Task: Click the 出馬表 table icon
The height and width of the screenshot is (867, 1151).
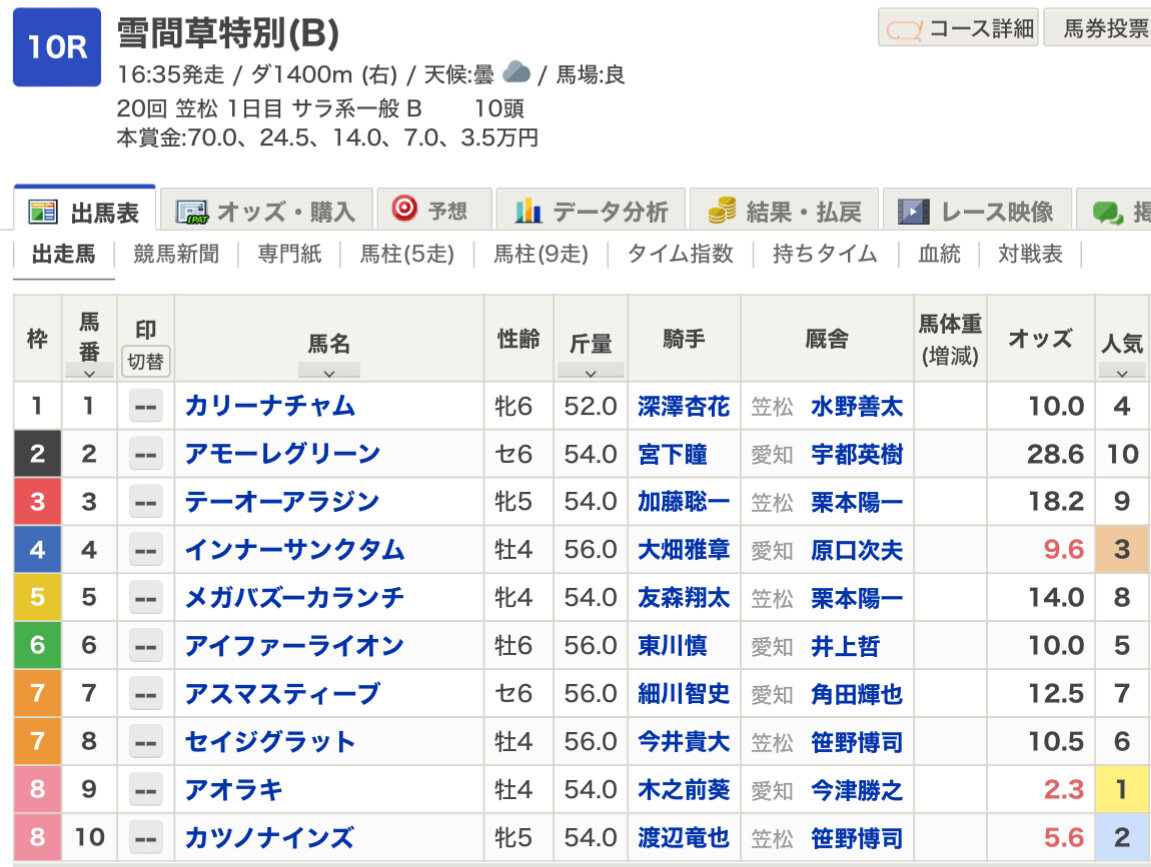Action: pyautogui.click(x=43, y=212)
